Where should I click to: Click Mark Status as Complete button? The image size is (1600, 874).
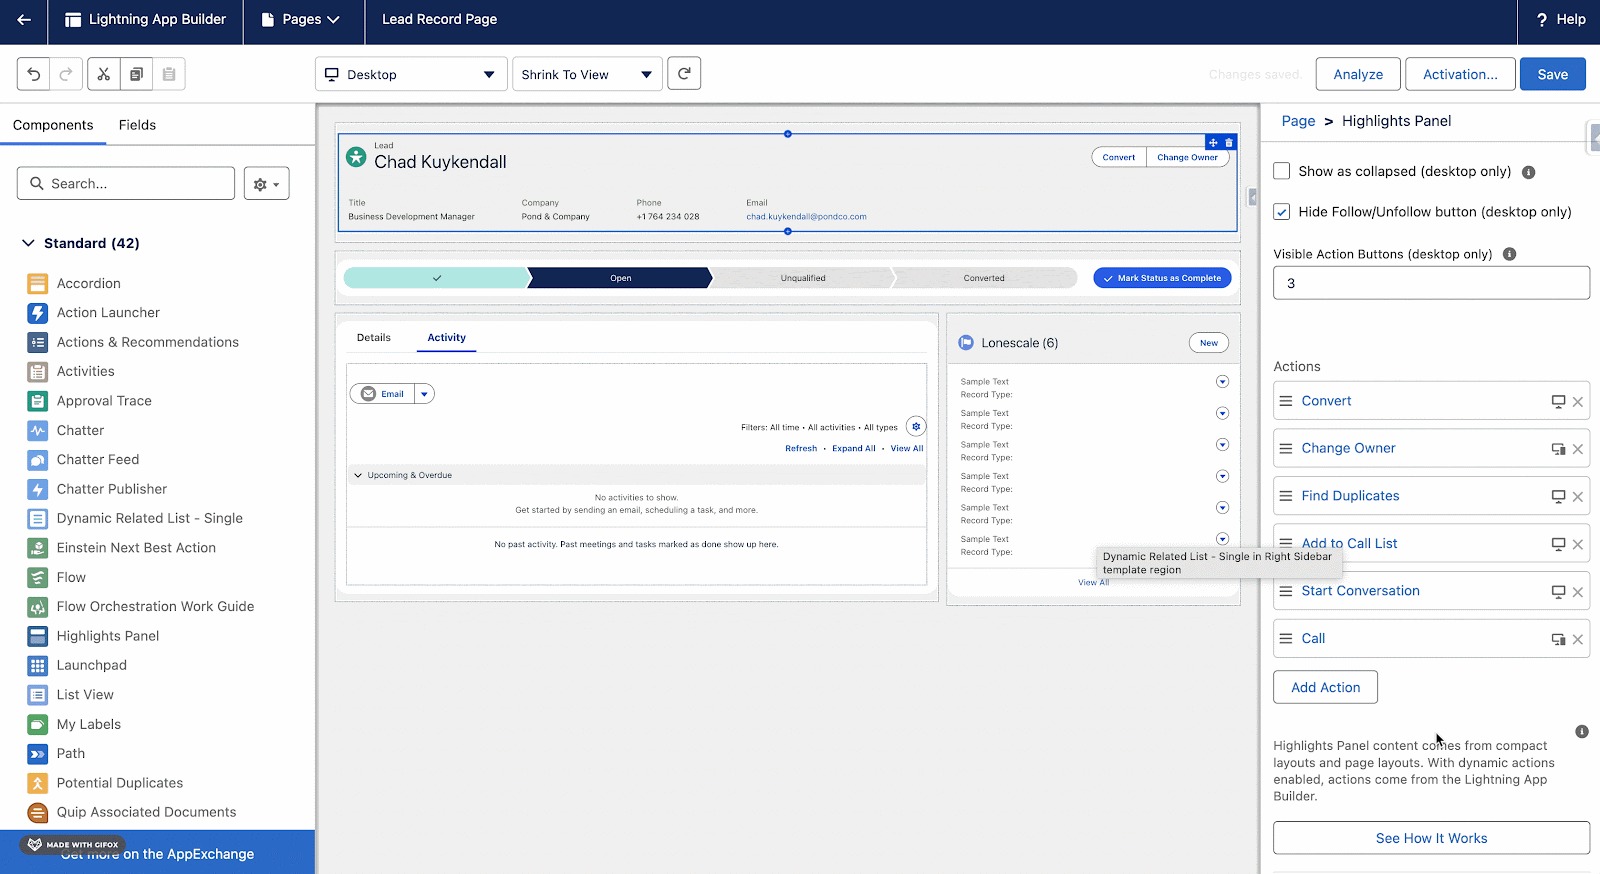click(x=1162, y=278)
